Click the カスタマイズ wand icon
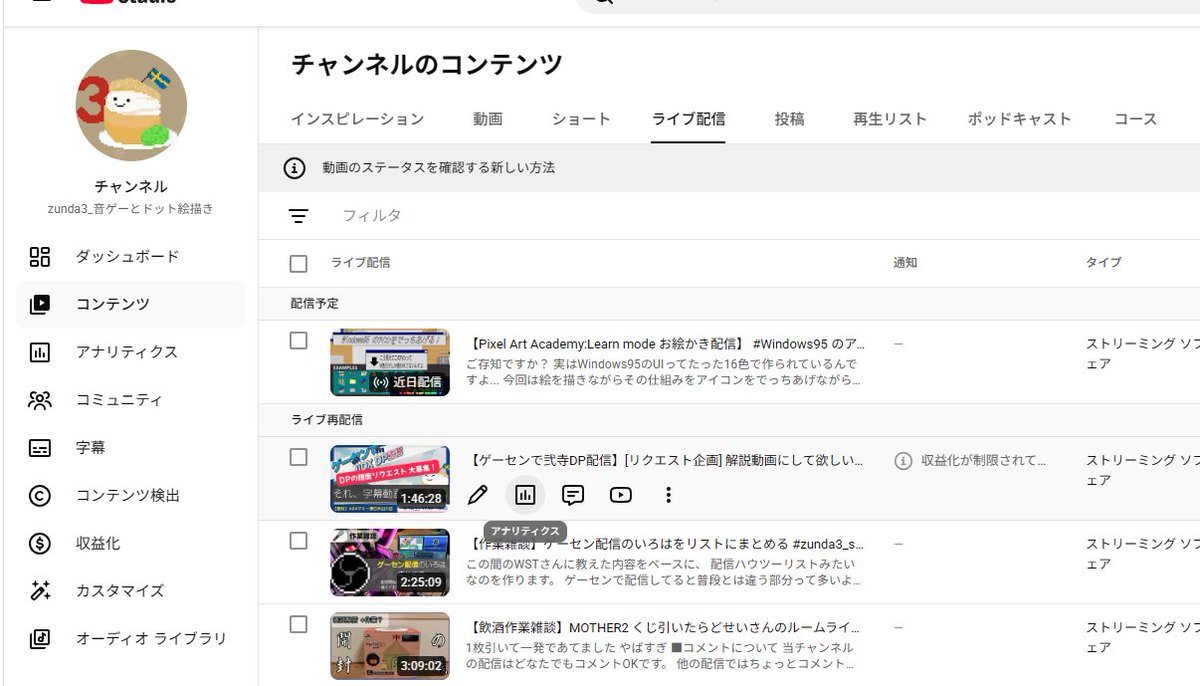This screenshot has width=1200, height=686. pyautogui.click(x=40, y=591)
